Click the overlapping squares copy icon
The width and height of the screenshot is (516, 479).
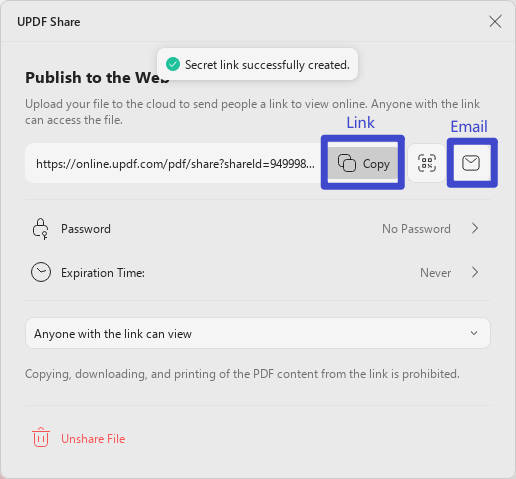(x=347, y=163)
